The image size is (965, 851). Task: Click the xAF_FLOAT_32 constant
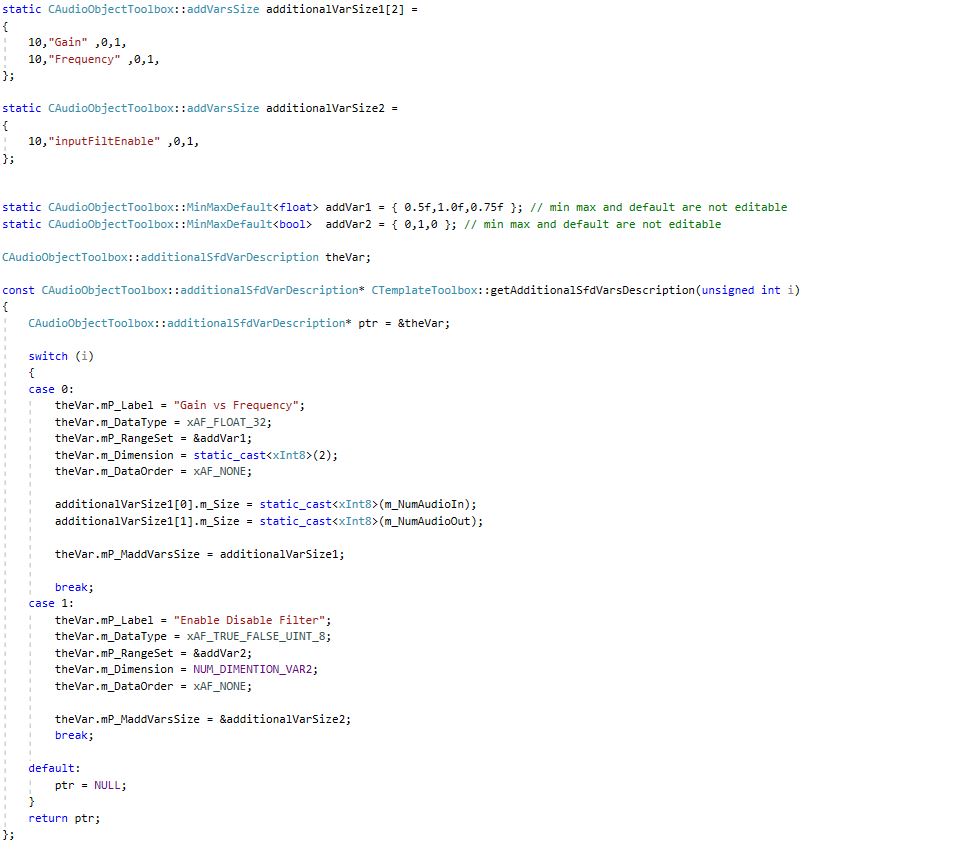[226, 423]
